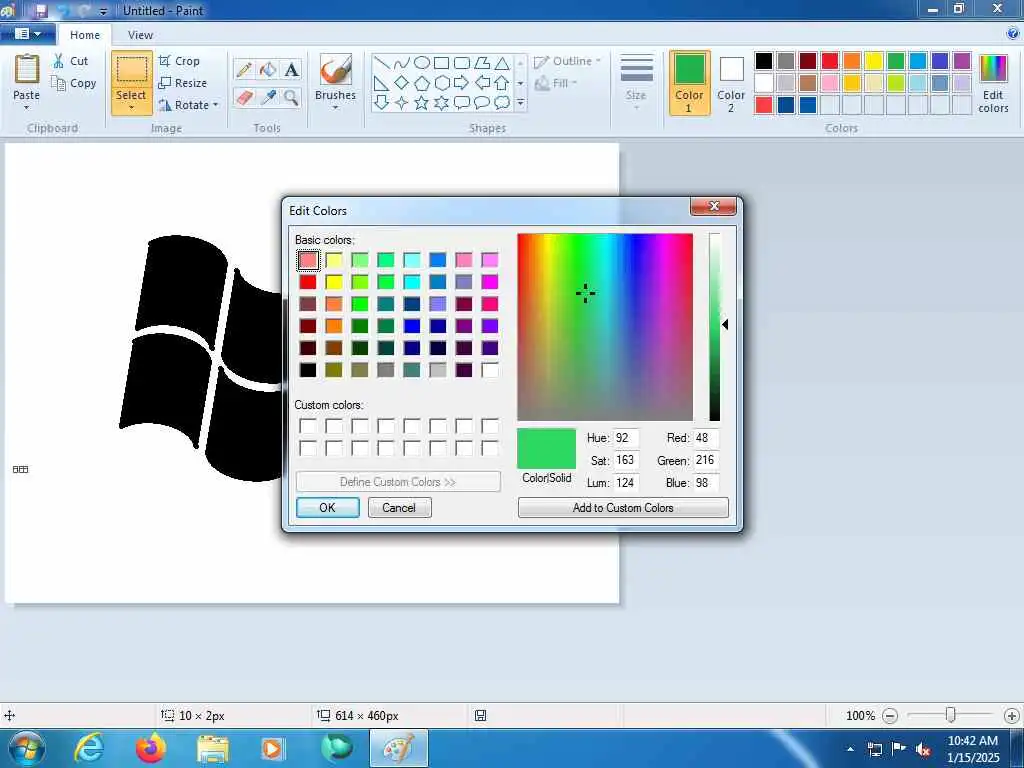The image size is (1024, 768).
Task: Activate Color 2 selector
Action: coord(731,84)
